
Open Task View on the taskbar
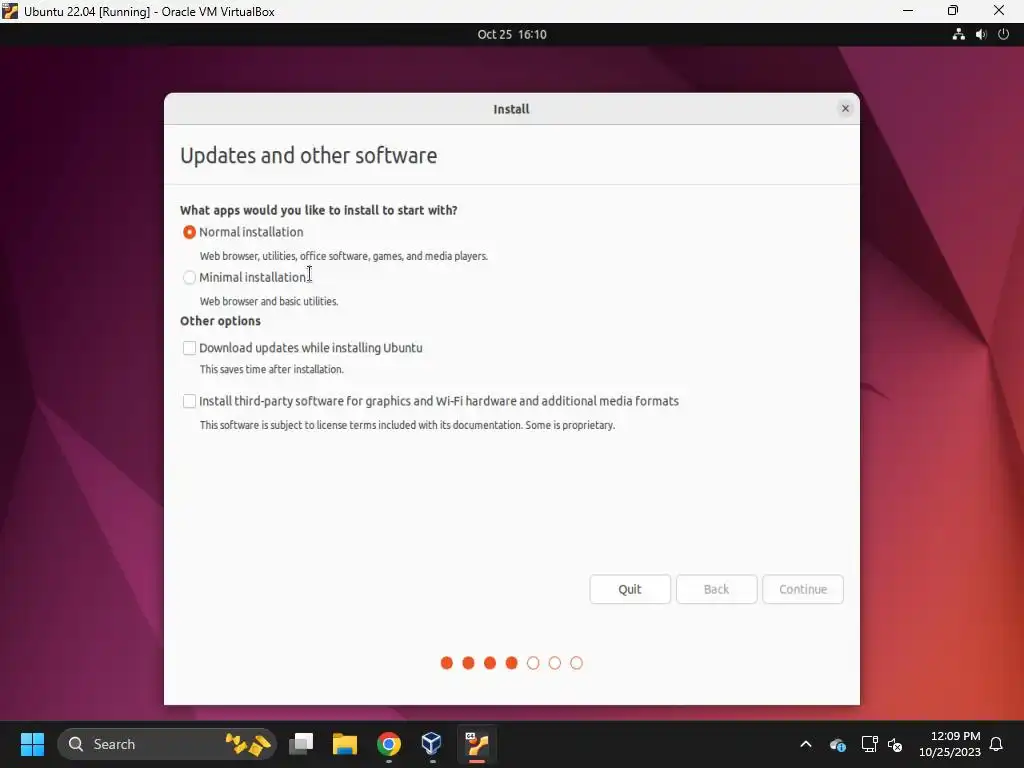(x=301, y=744)
